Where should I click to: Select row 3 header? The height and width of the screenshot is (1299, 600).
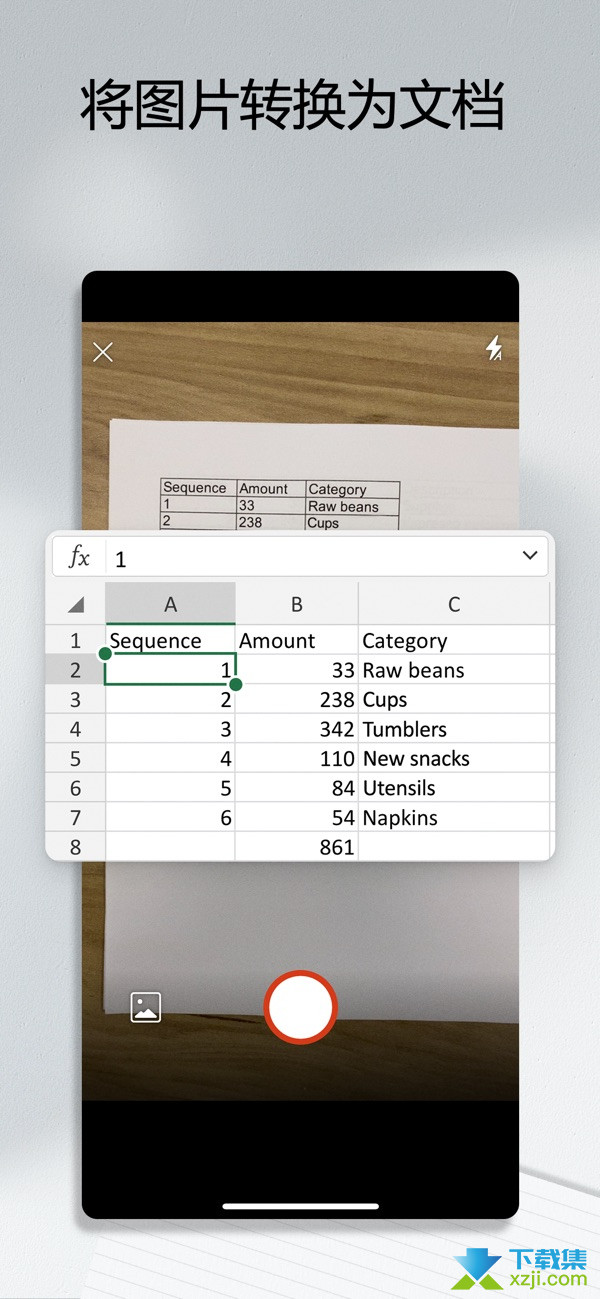(x=75, y=699)
